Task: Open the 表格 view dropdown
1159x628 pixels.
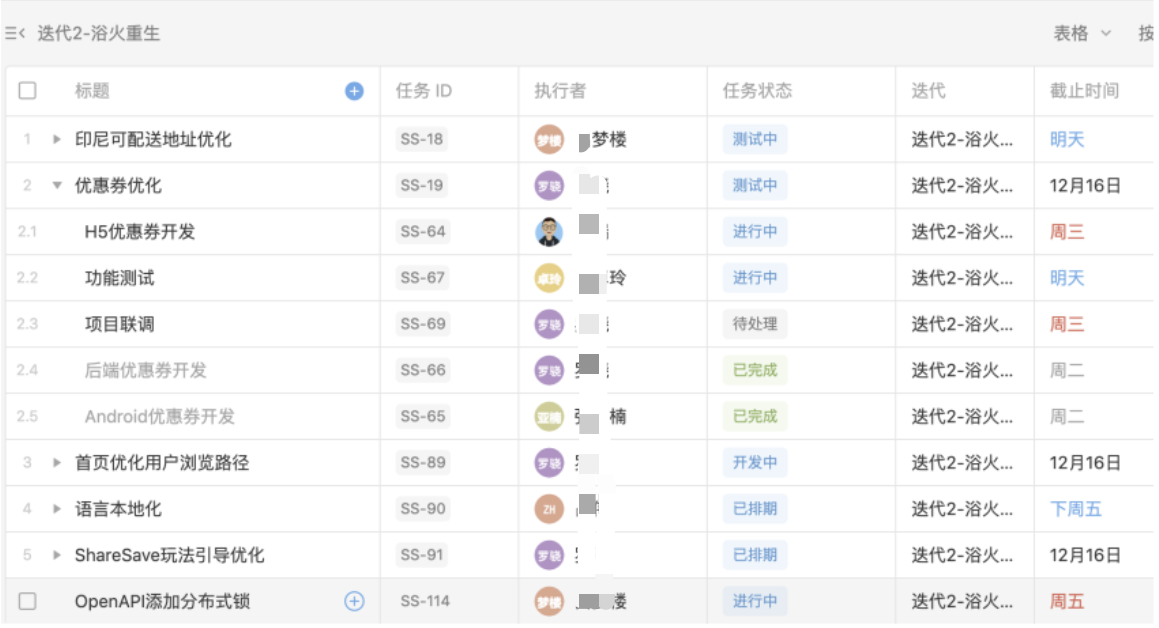Action: pyautogui.click(x=1081, y=33)
